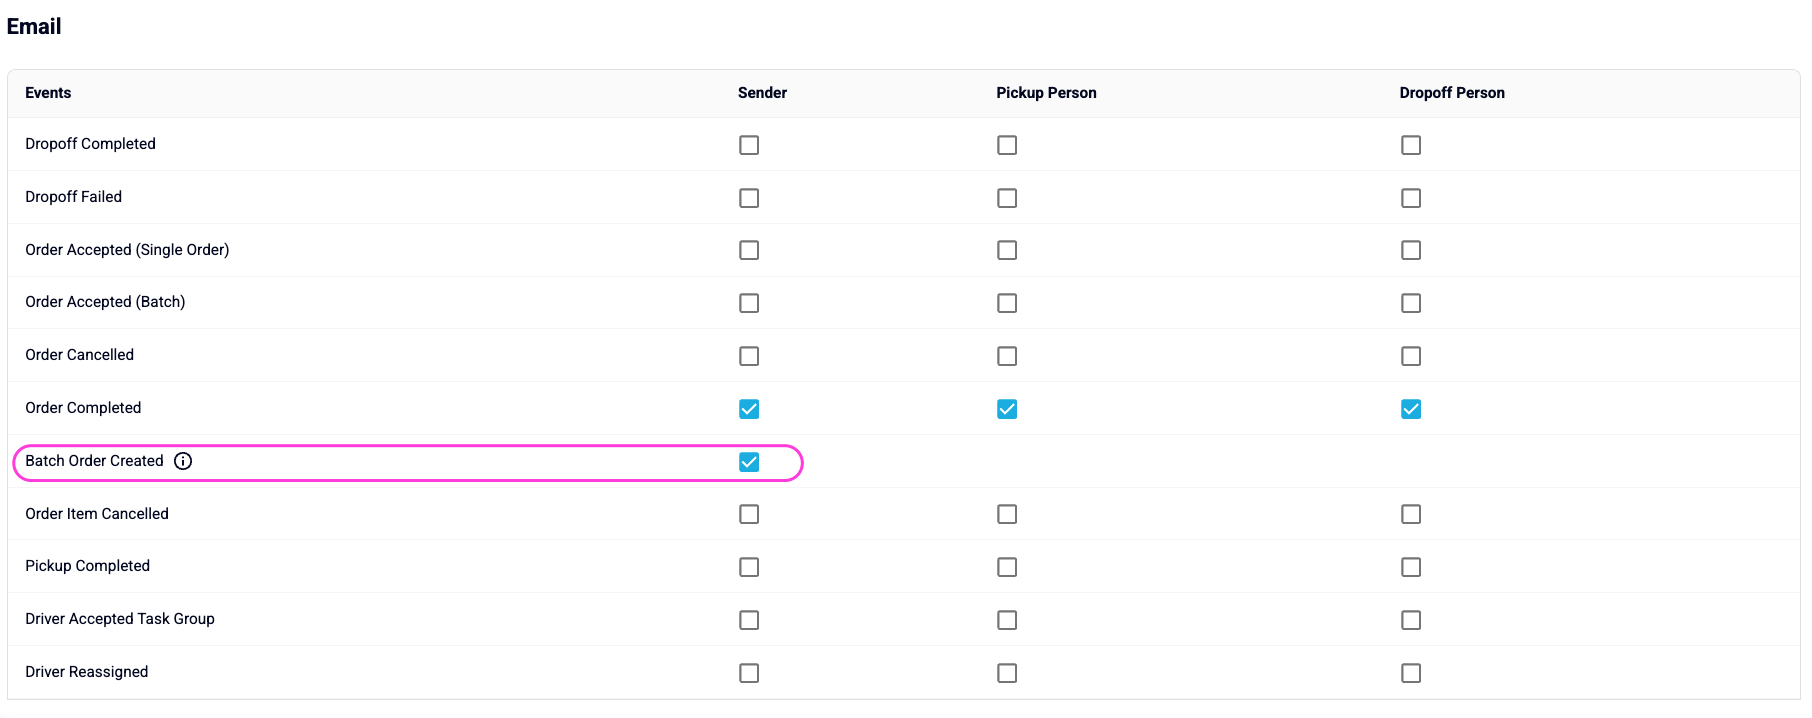Click the Pickup Person column header
Viewport: 1812px width, 718px height.
[1046, 93]
